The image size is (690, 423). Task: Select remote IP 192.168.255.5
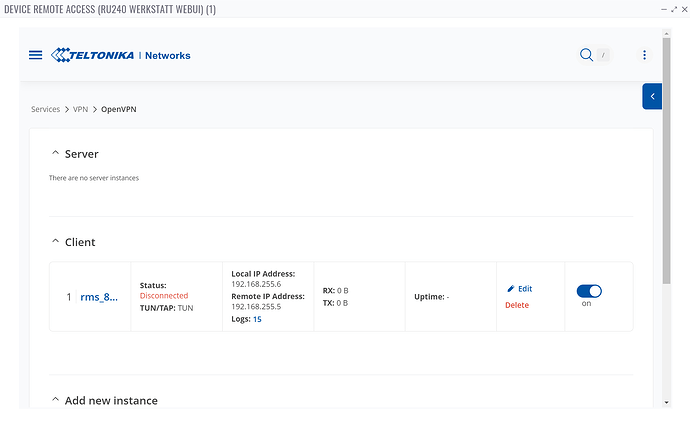(256, 307)
